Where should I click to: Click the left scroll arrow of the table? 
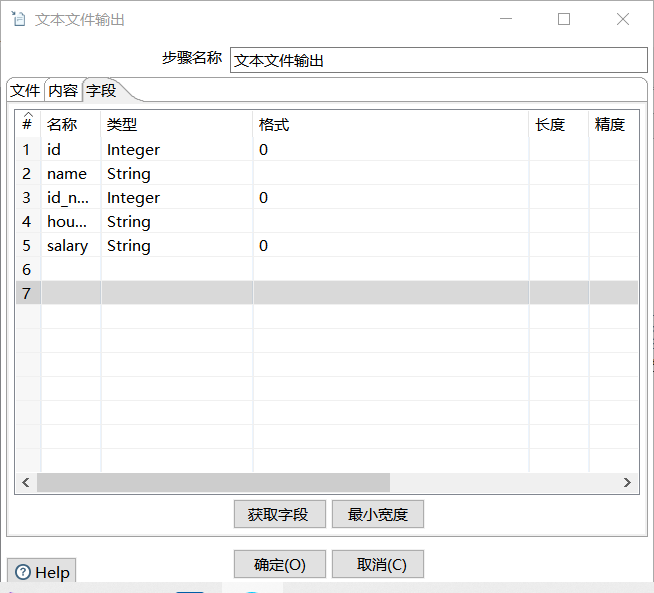point(26,482)
